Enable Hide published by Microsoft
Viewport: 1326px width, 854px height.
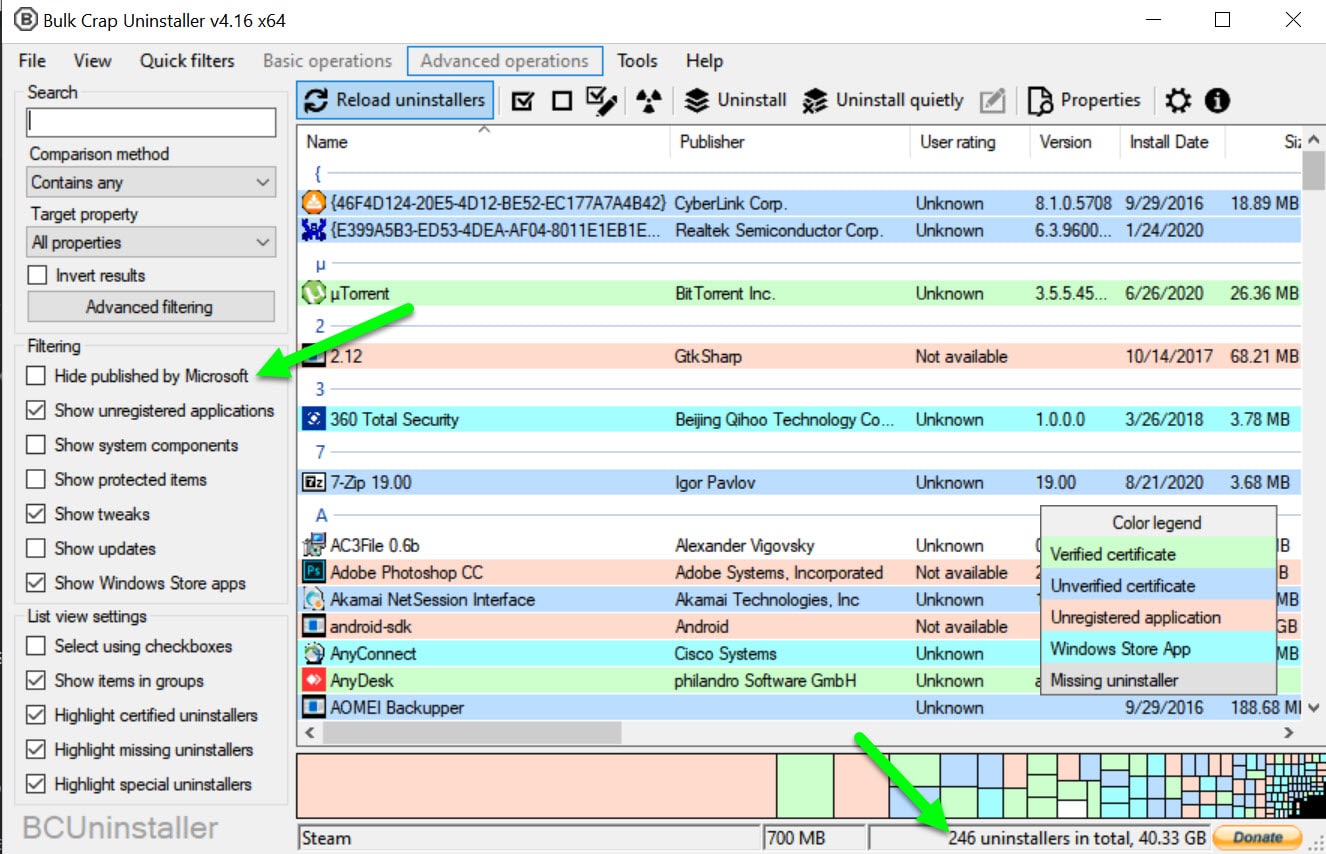(x=36, y=376)
